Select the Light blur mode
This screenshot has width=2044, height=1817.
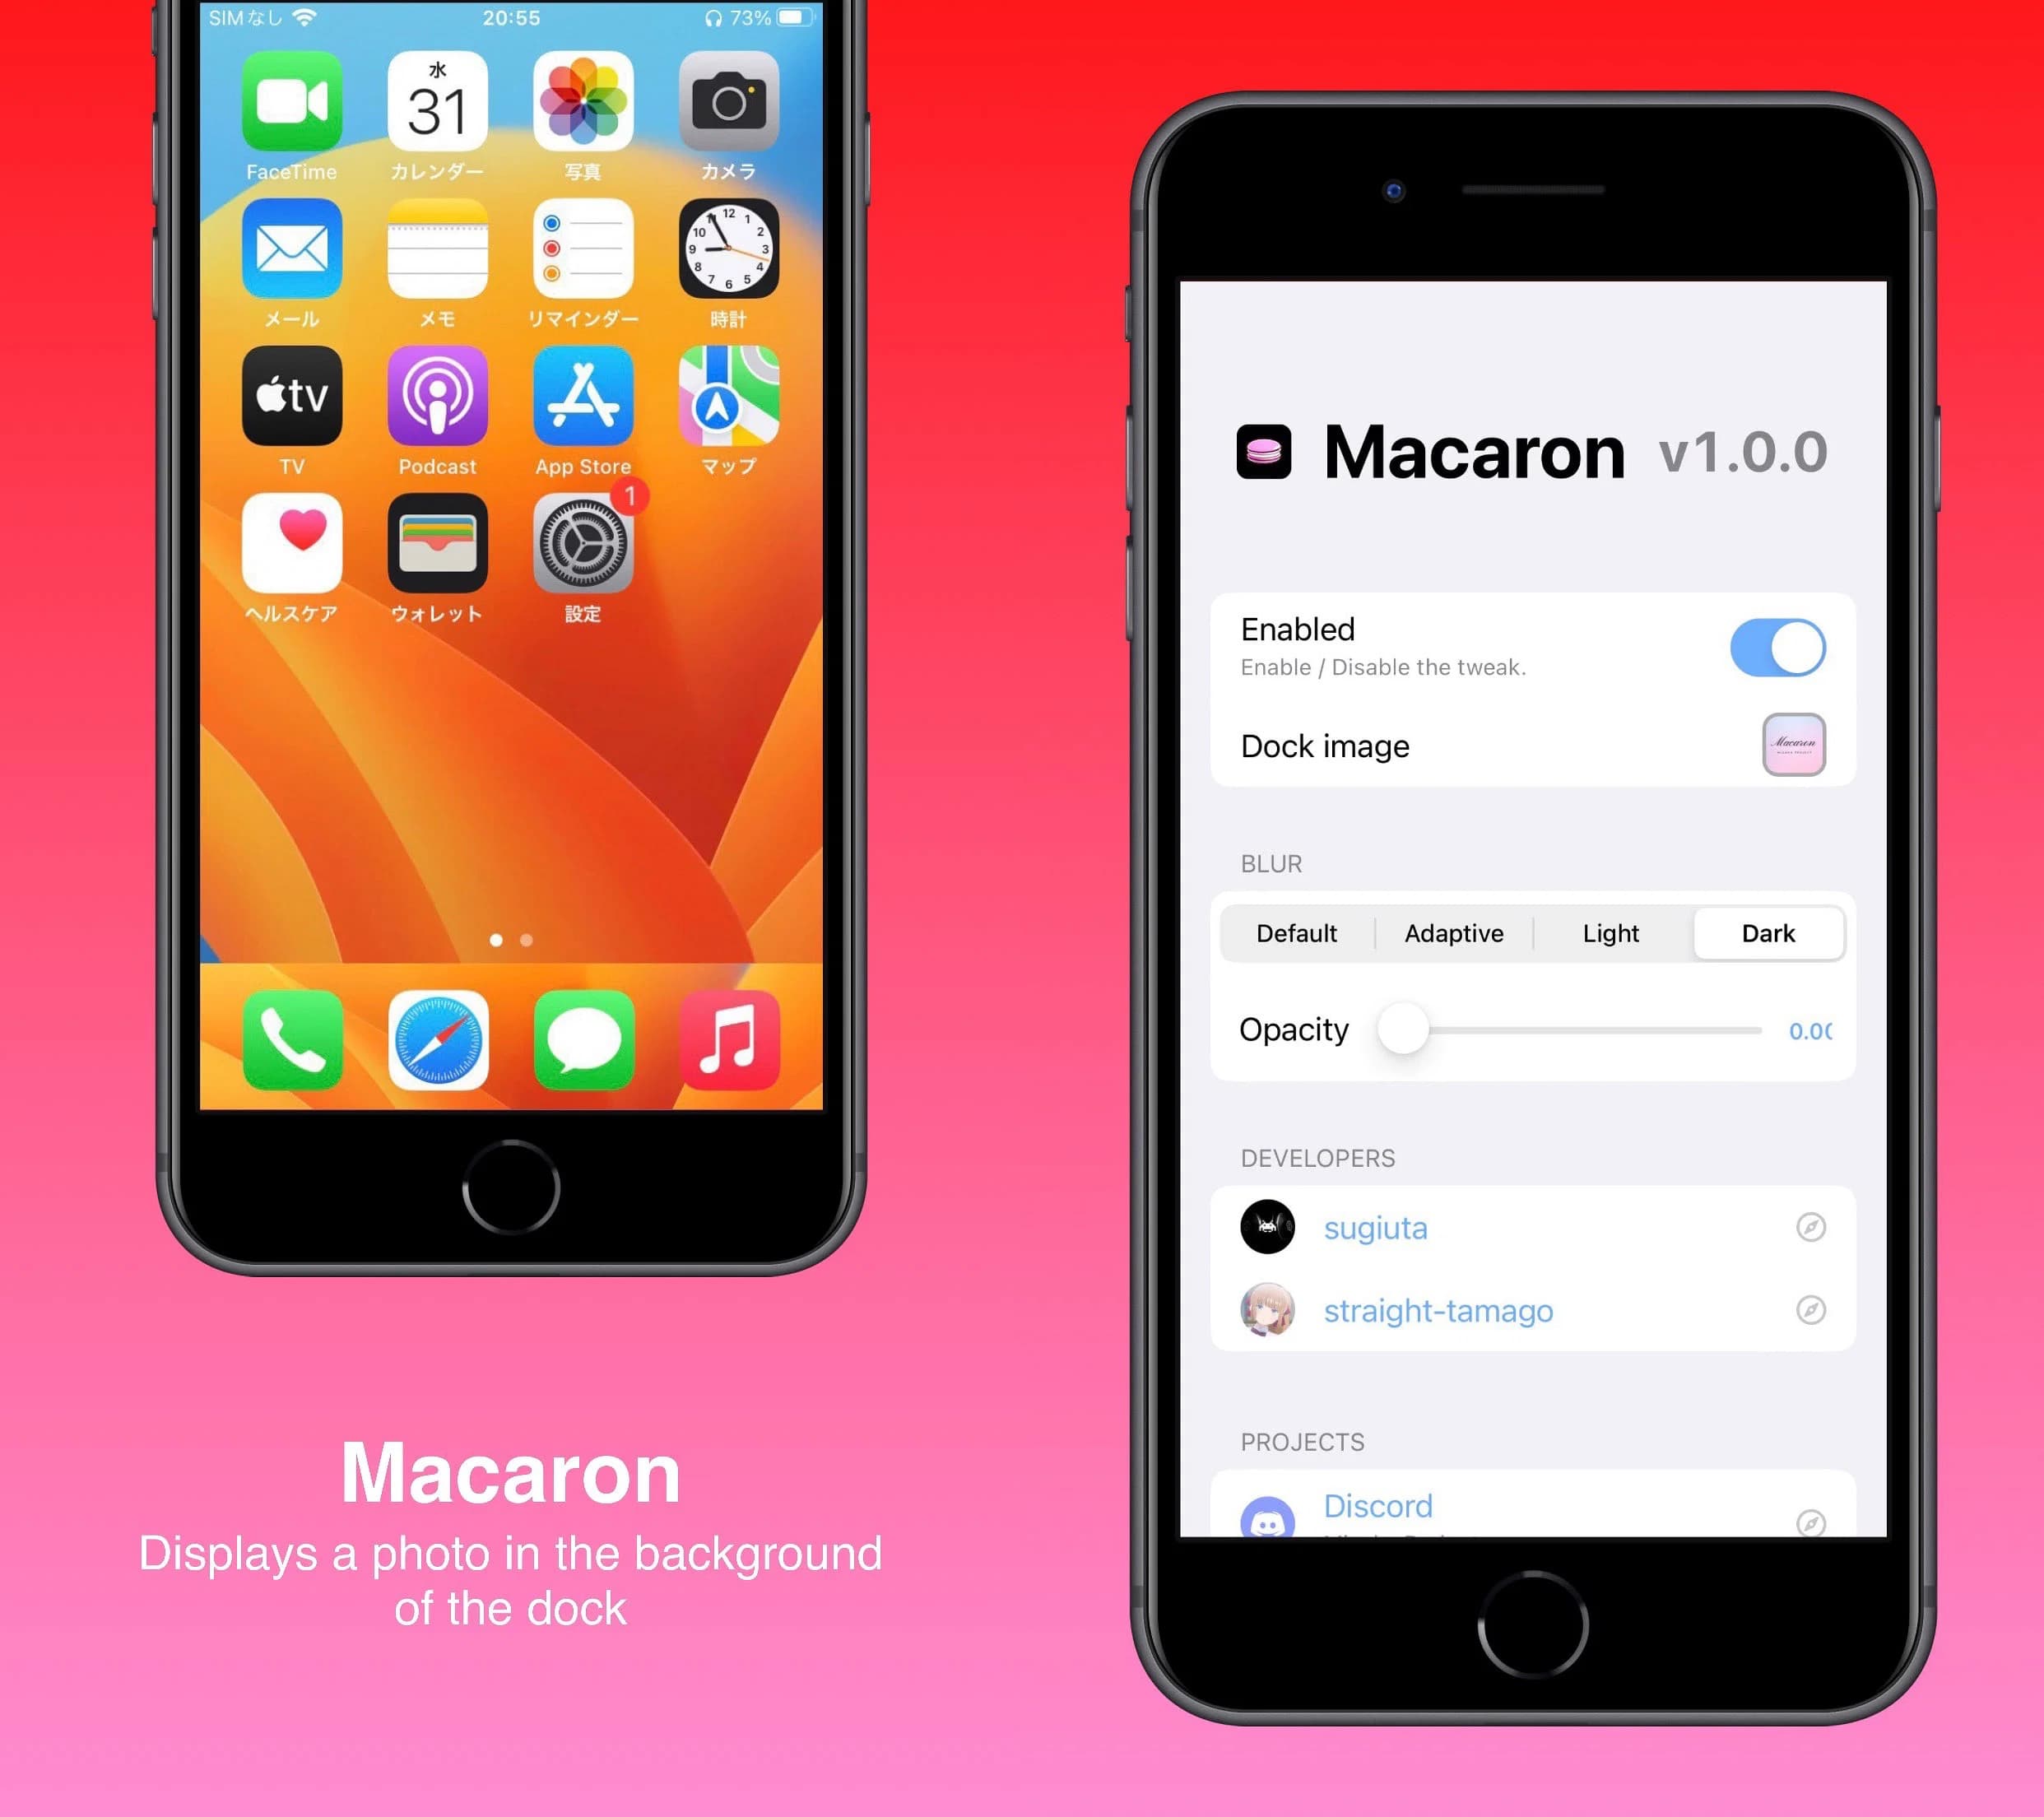coord(1611,932)
